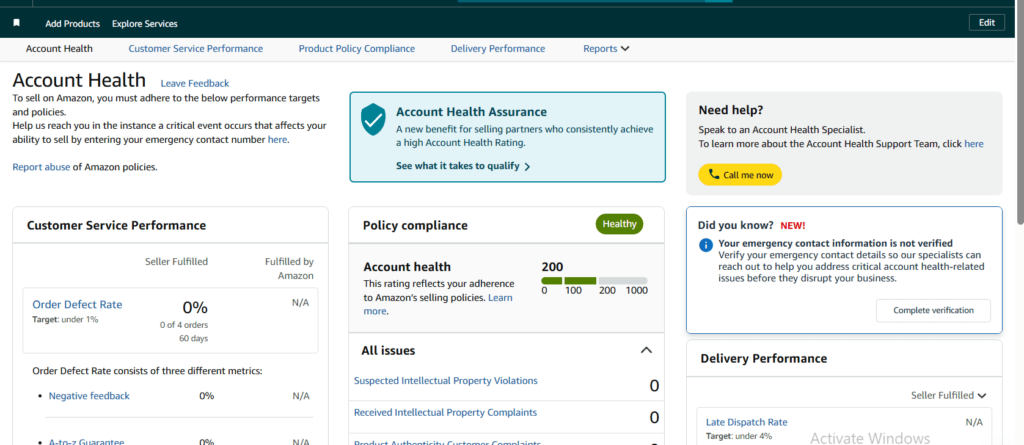Viewport: 1024px width, 445px height.
Task: Click the account health rating progress bar
Action: tap(594, 280)
